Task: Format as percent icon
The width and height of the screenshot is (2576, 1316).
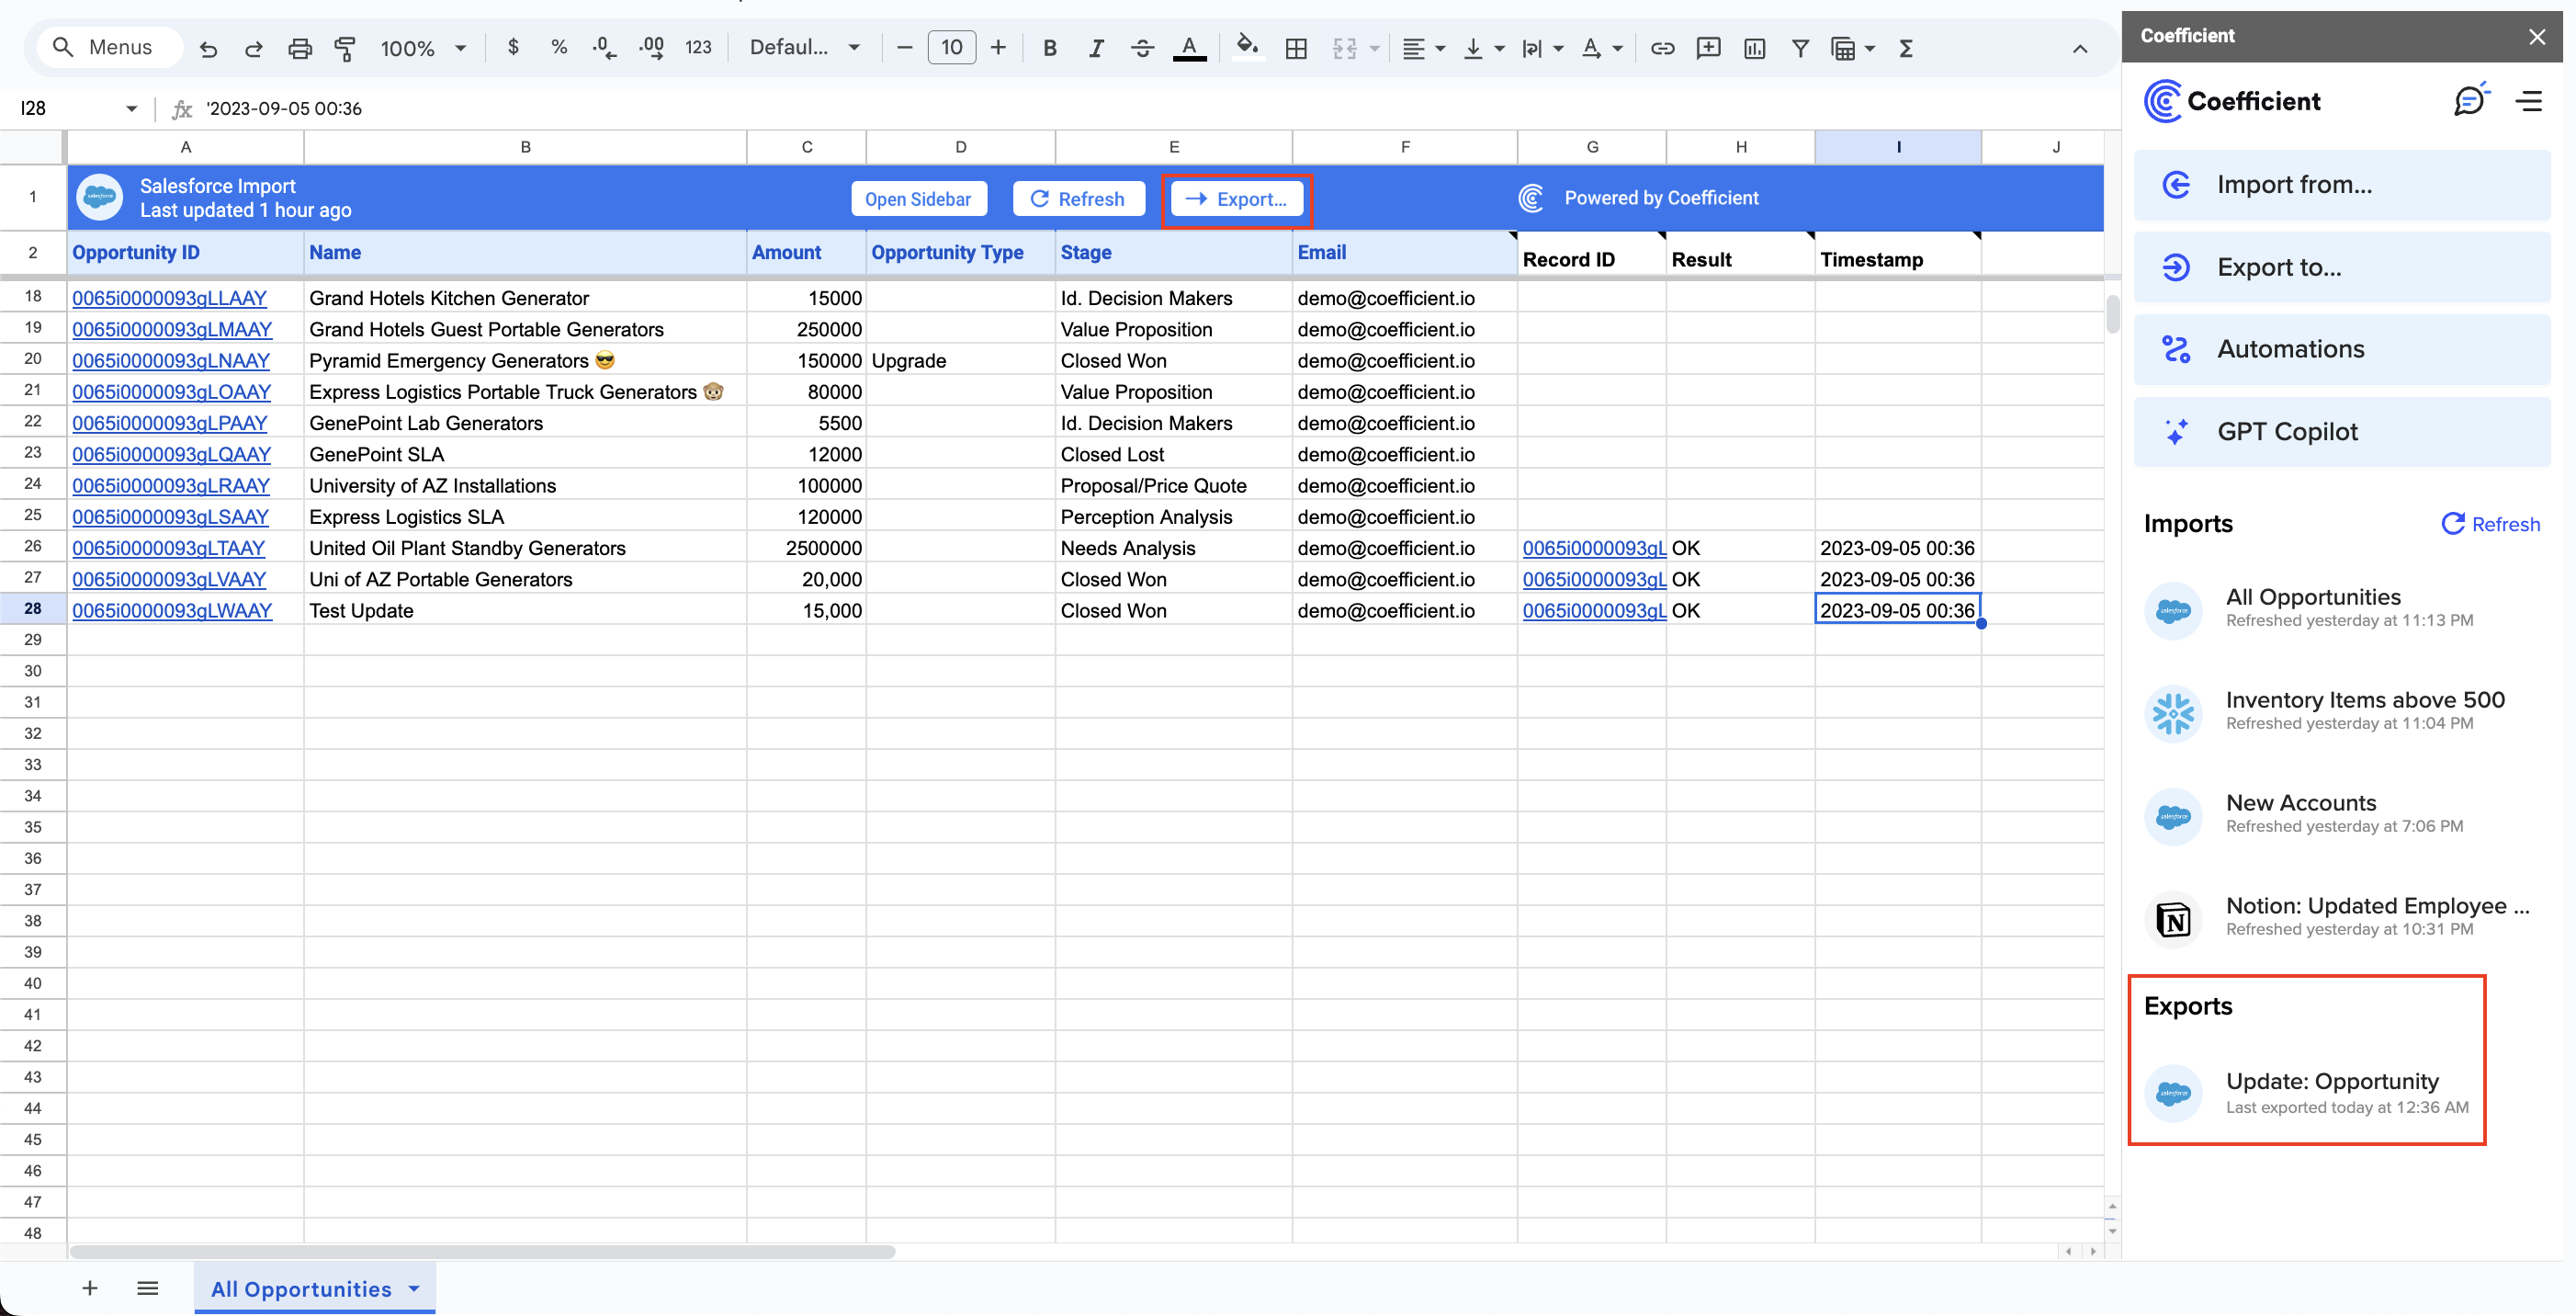Action: [559, 47]
